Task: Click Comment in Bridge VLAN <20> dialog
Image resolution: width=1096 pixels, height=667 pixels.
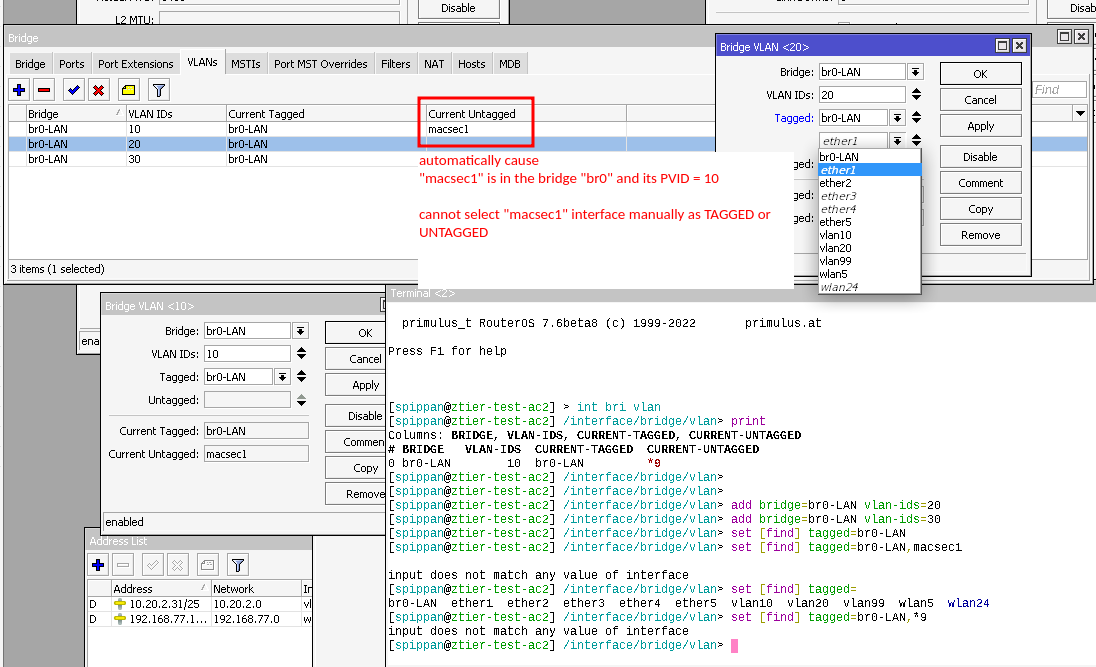Action: [x=980, y=182]
